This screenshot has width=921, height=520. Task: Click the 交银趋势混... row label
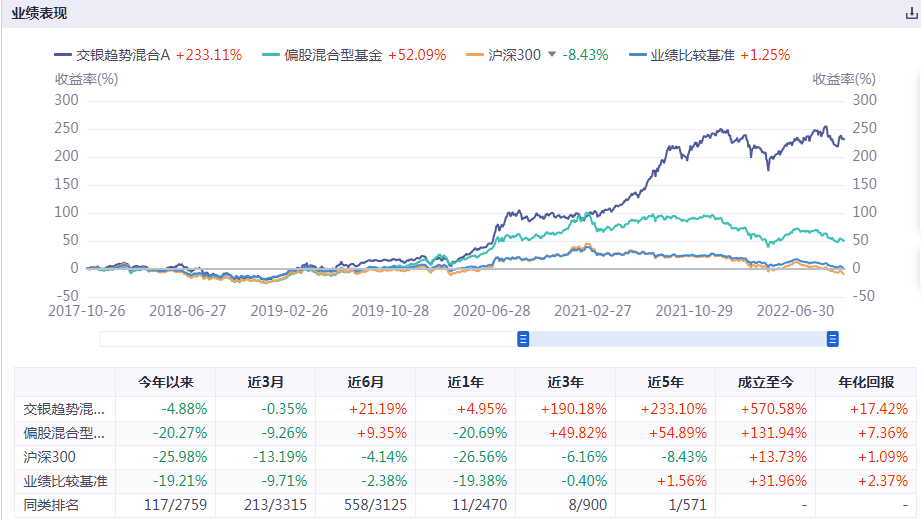pyautogui.click(x=65, y=409)
